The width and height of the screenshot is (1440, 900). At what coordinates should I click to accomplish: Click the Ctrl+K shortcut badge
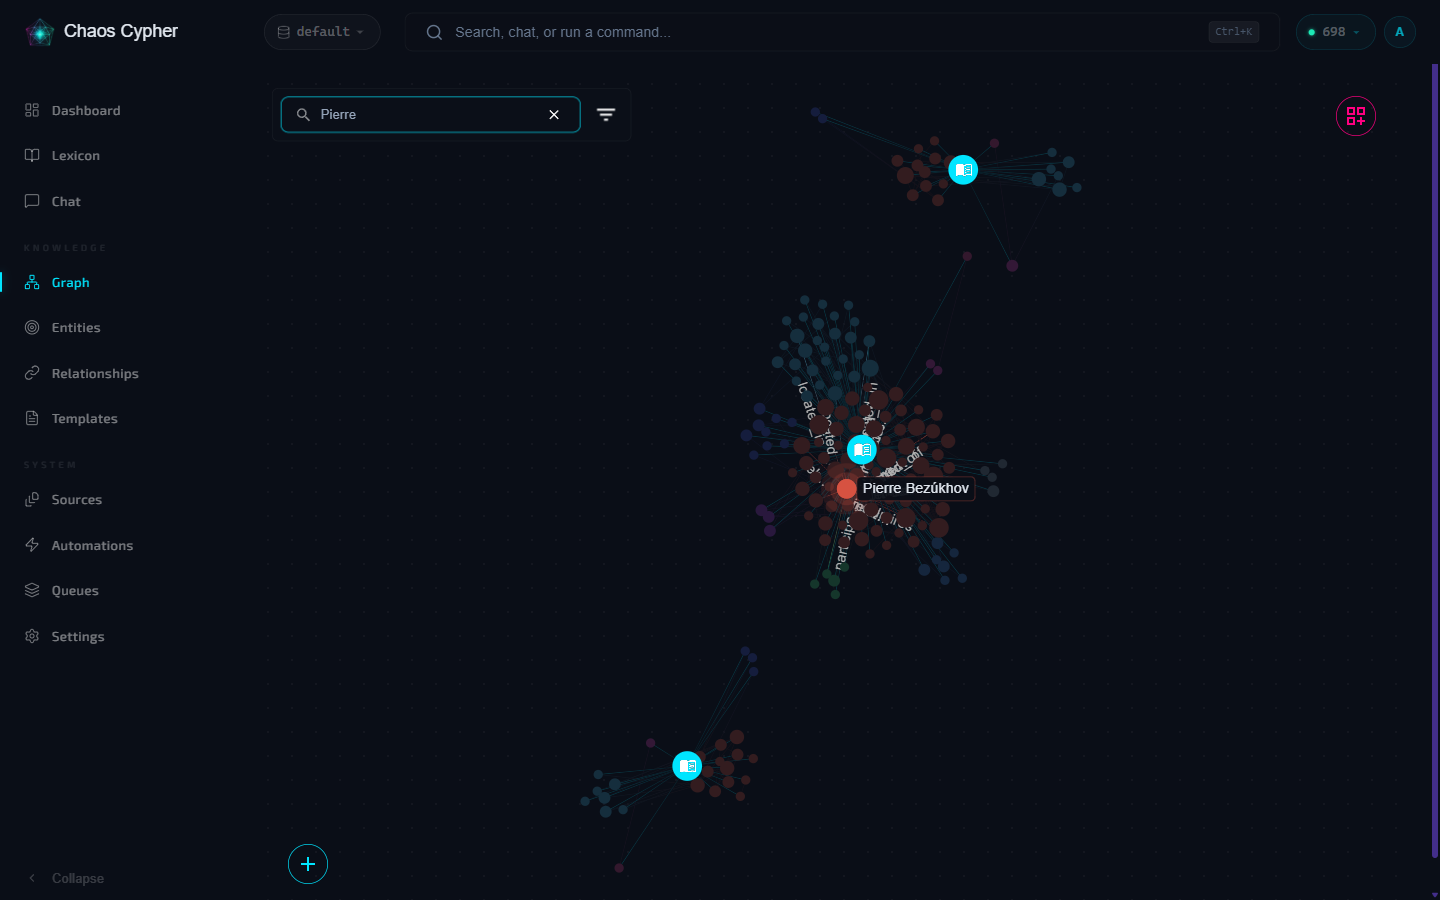[1233, 32]
